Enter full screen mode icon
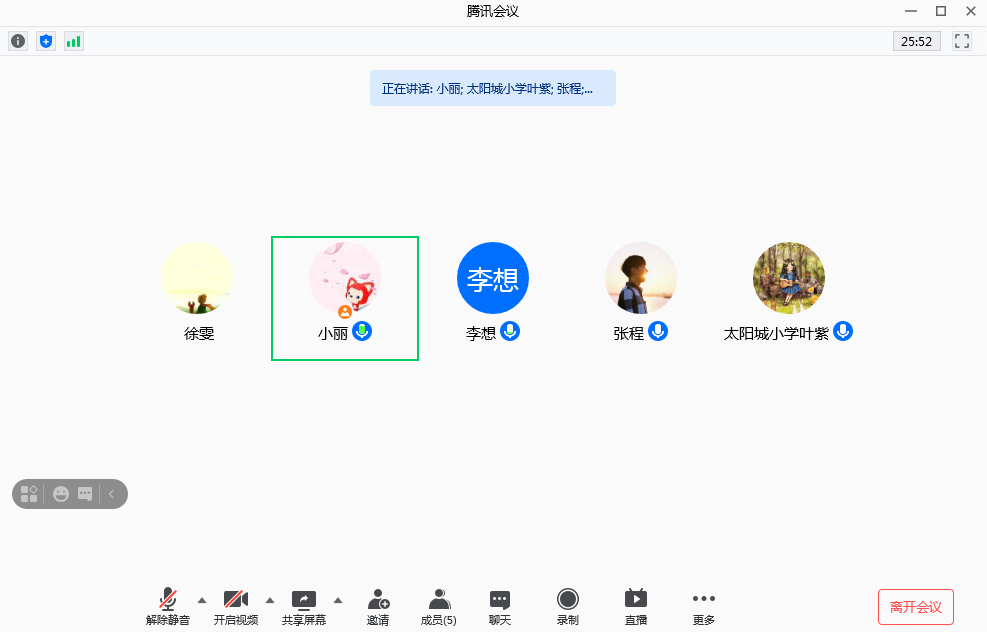The height and width of the screenshot is (632, 987). pyautogui.click(x=962, y=42)
